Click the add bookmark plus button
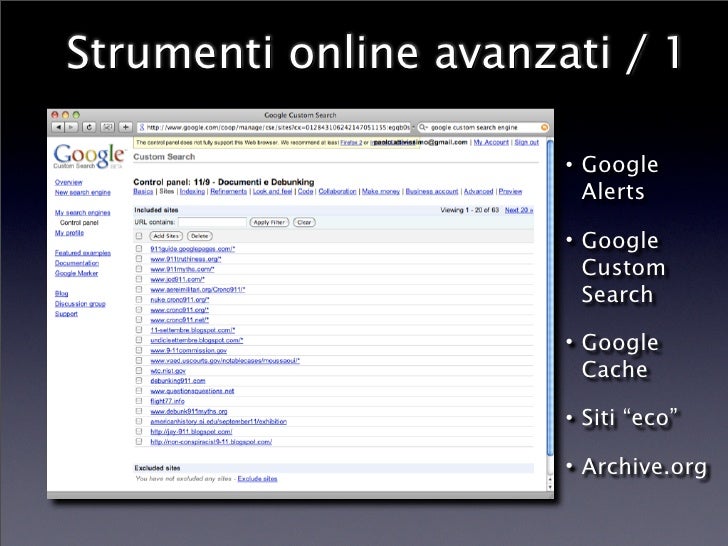Screen dimensions: 728x546 click(x=126, y=127)
